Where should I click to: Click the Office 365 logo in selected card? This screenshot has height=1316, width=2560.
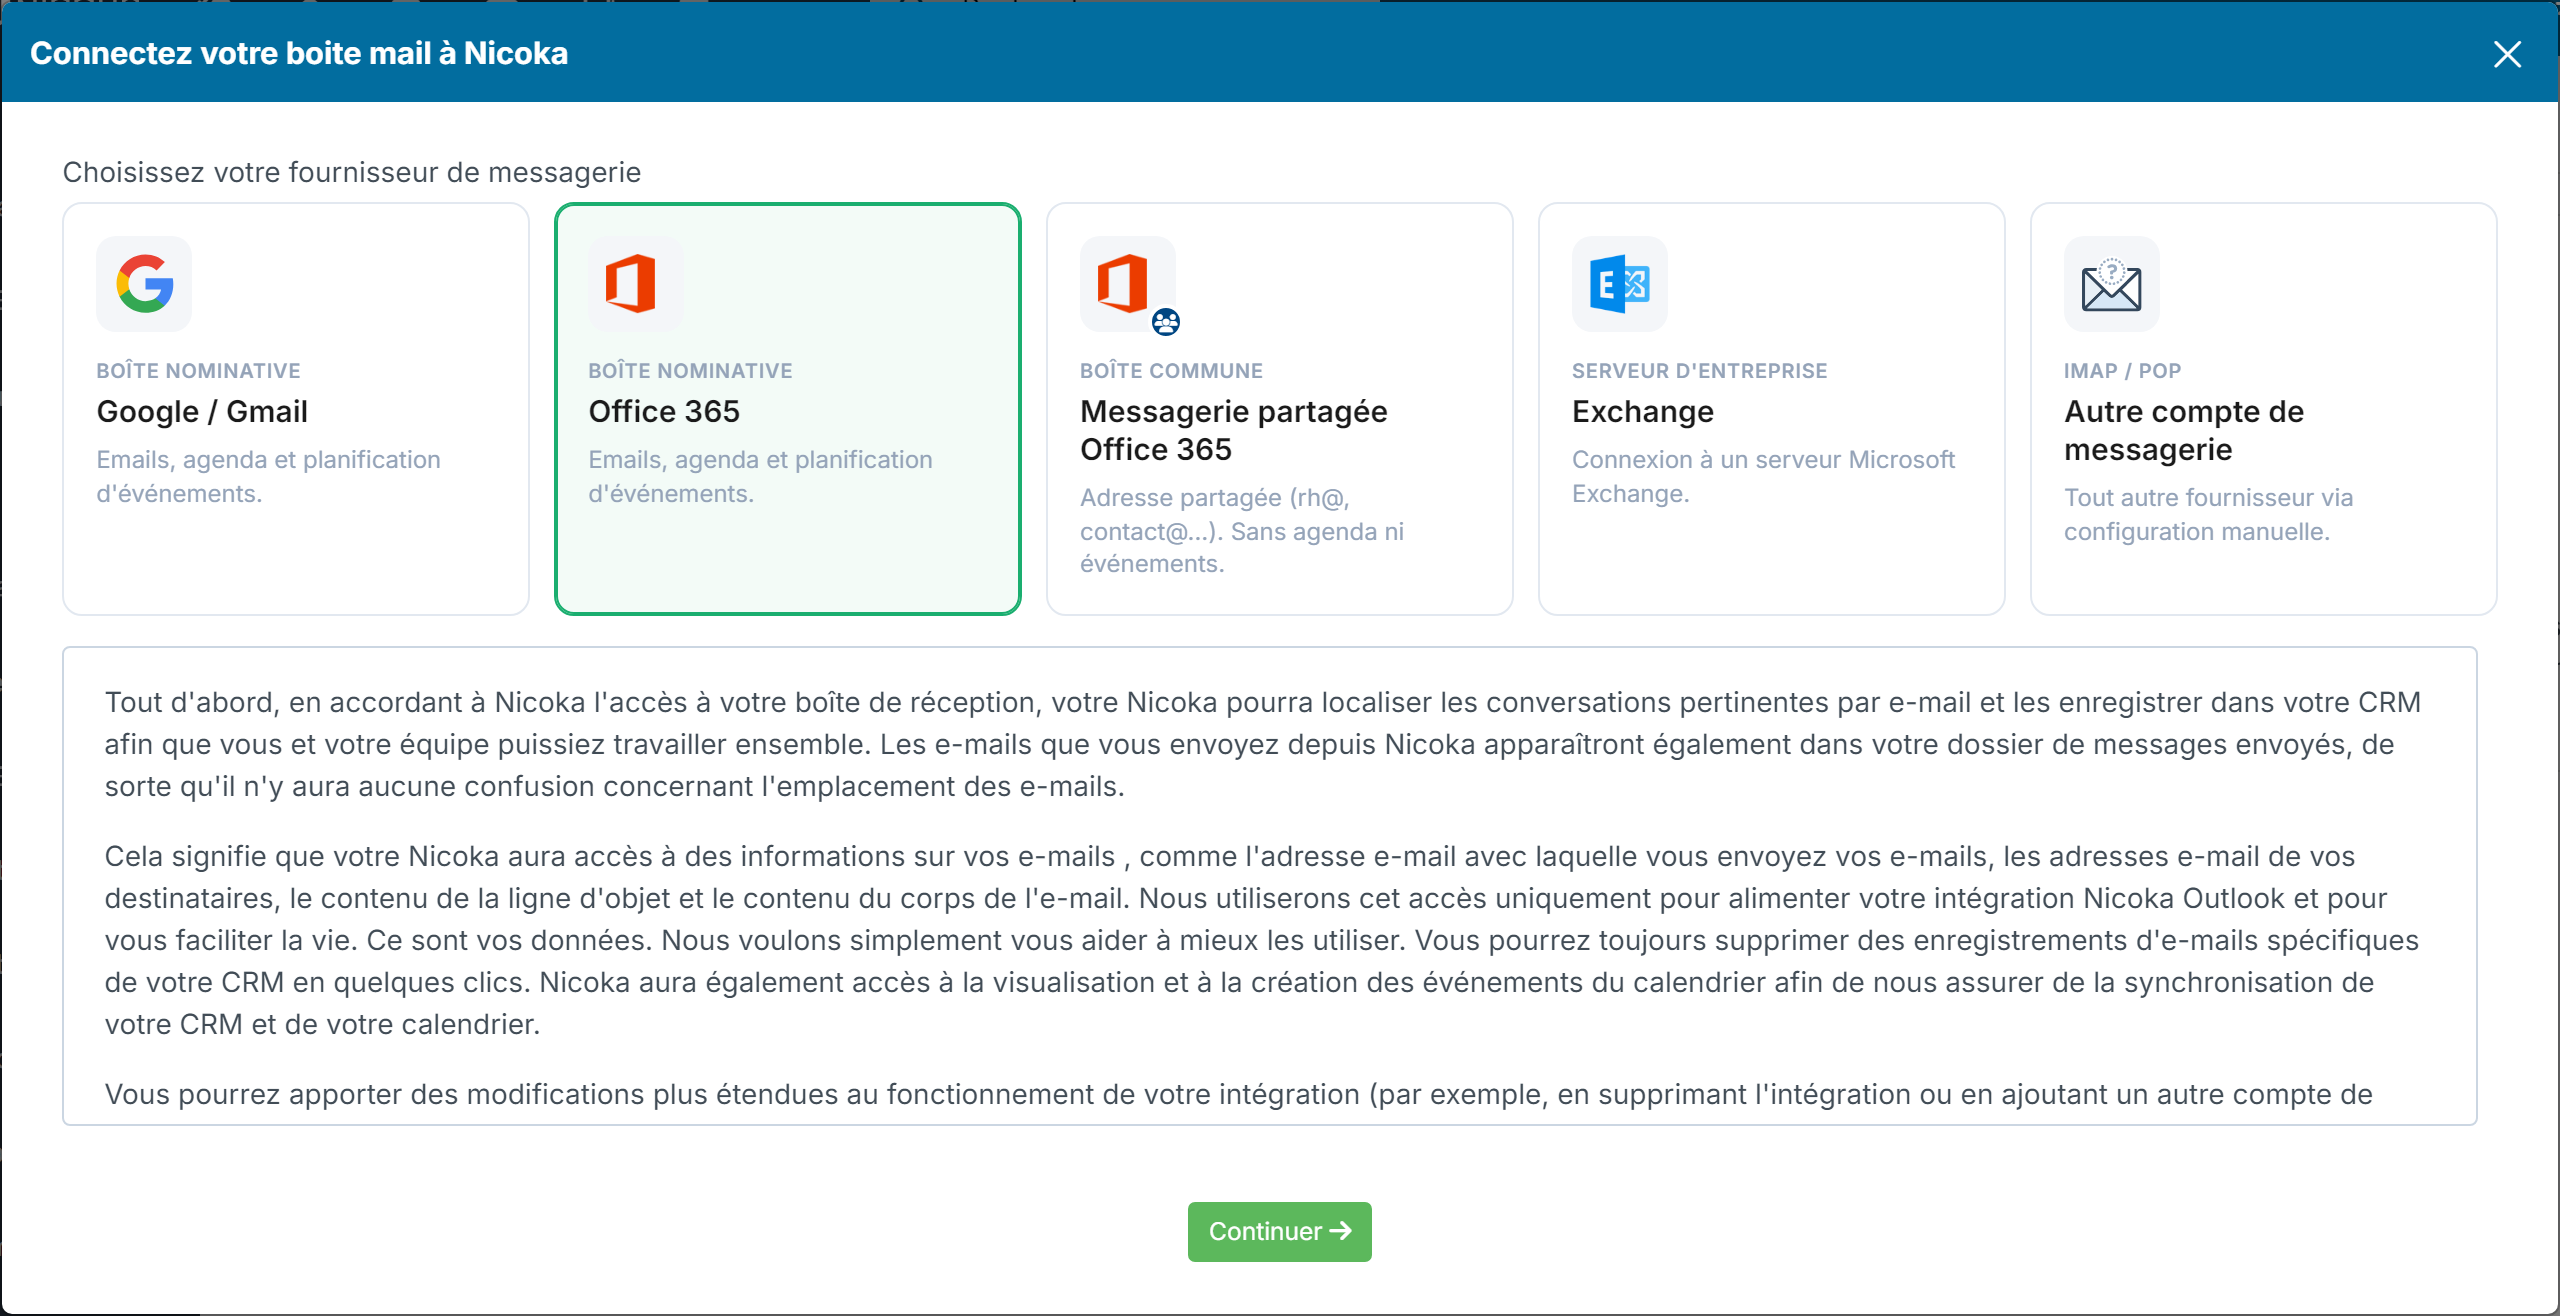[631, 284]
